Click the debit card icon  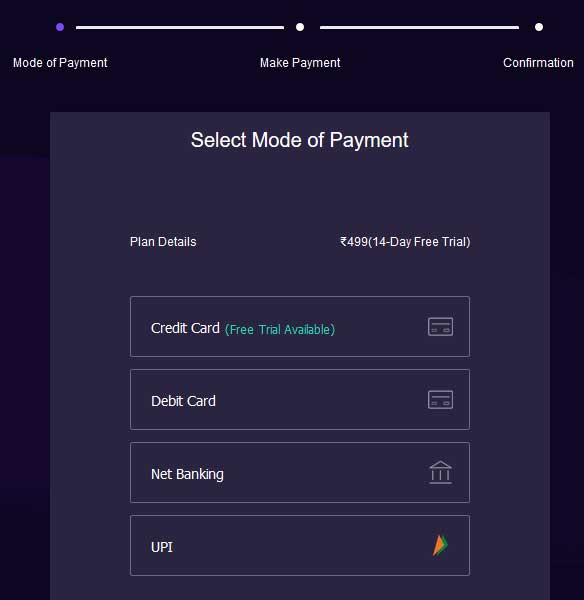pos(440,400)
